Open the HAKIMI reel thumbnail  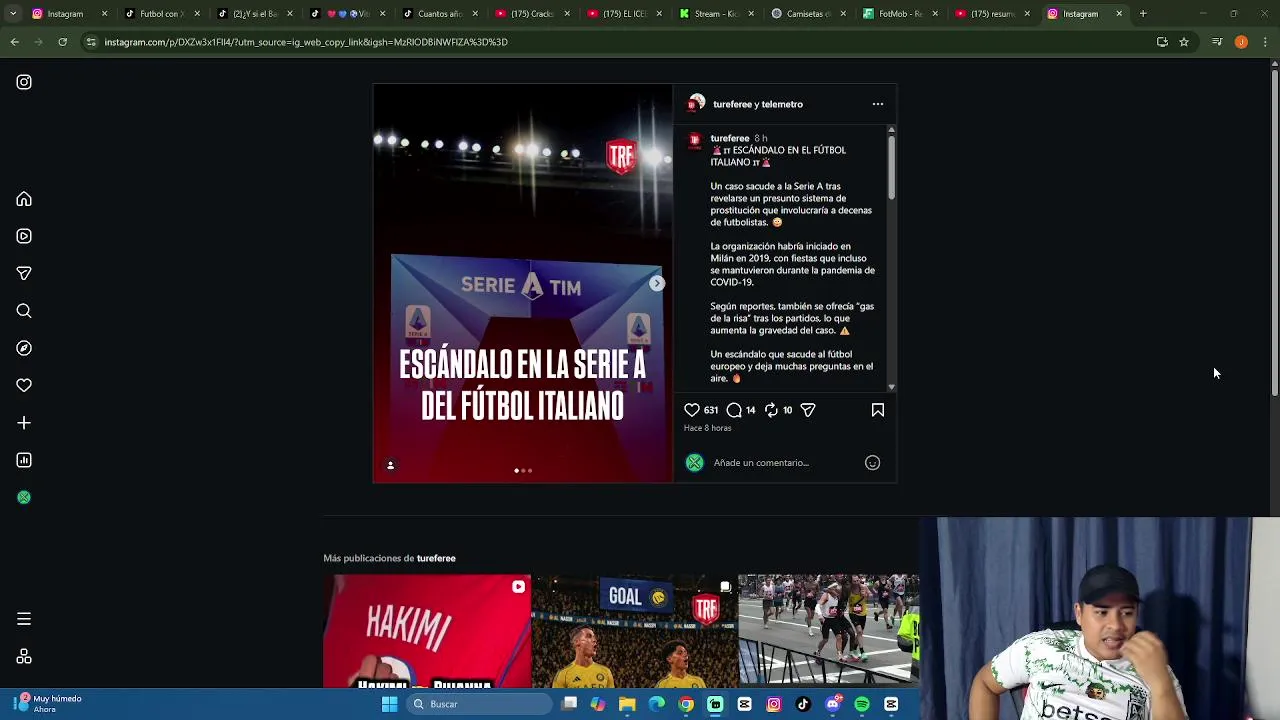[427, 631]
